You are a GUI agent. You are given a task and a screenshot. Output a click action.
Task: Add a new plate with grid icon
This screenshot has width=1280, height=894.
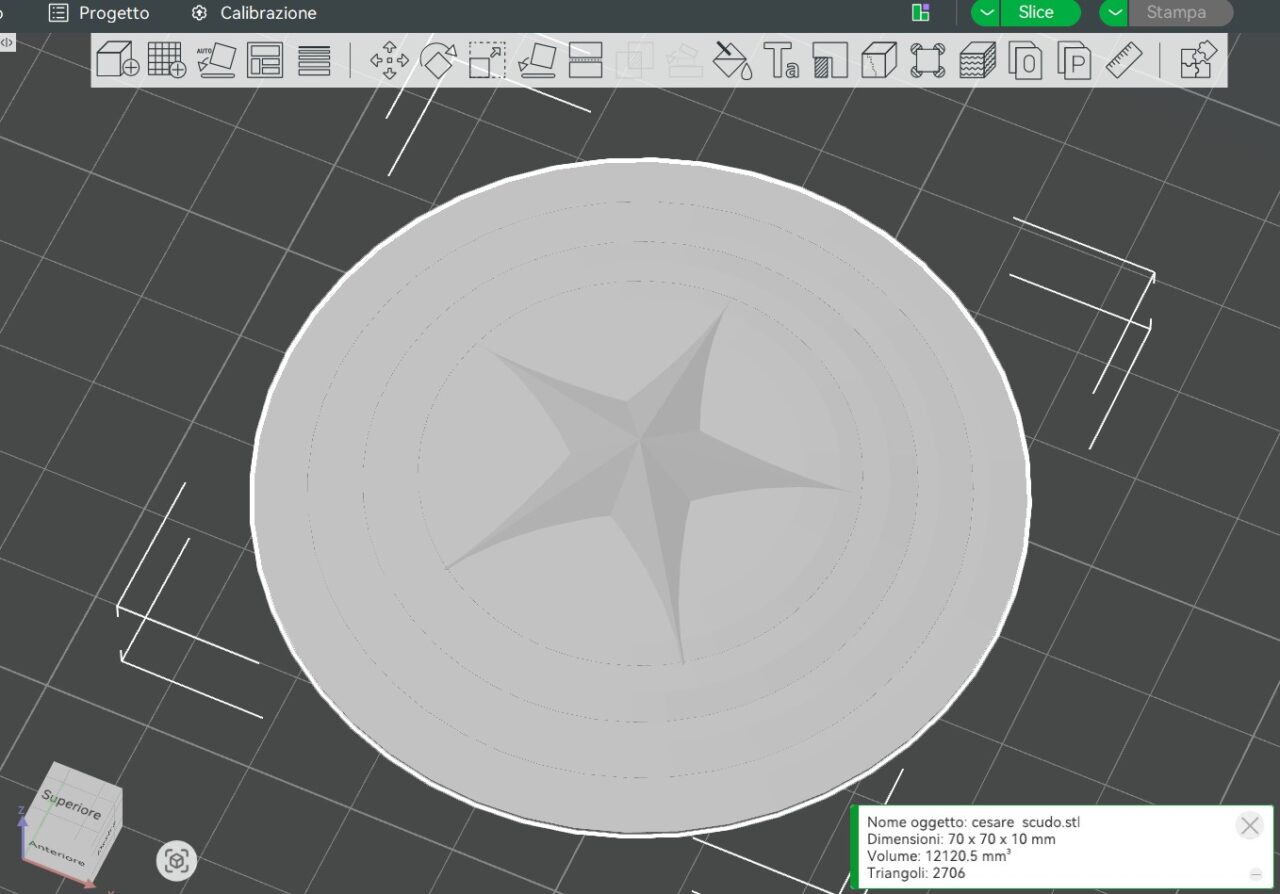[166, 60]
